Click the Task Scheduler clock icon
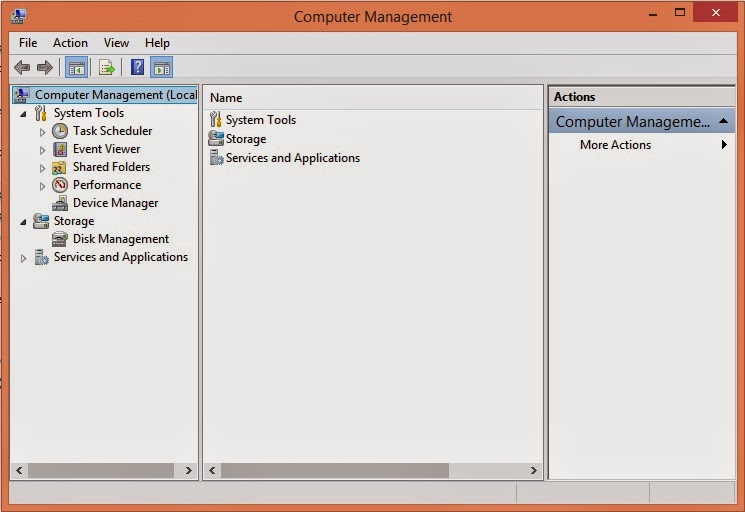This screenshot has width=745, height=512. tap(60, 131)
